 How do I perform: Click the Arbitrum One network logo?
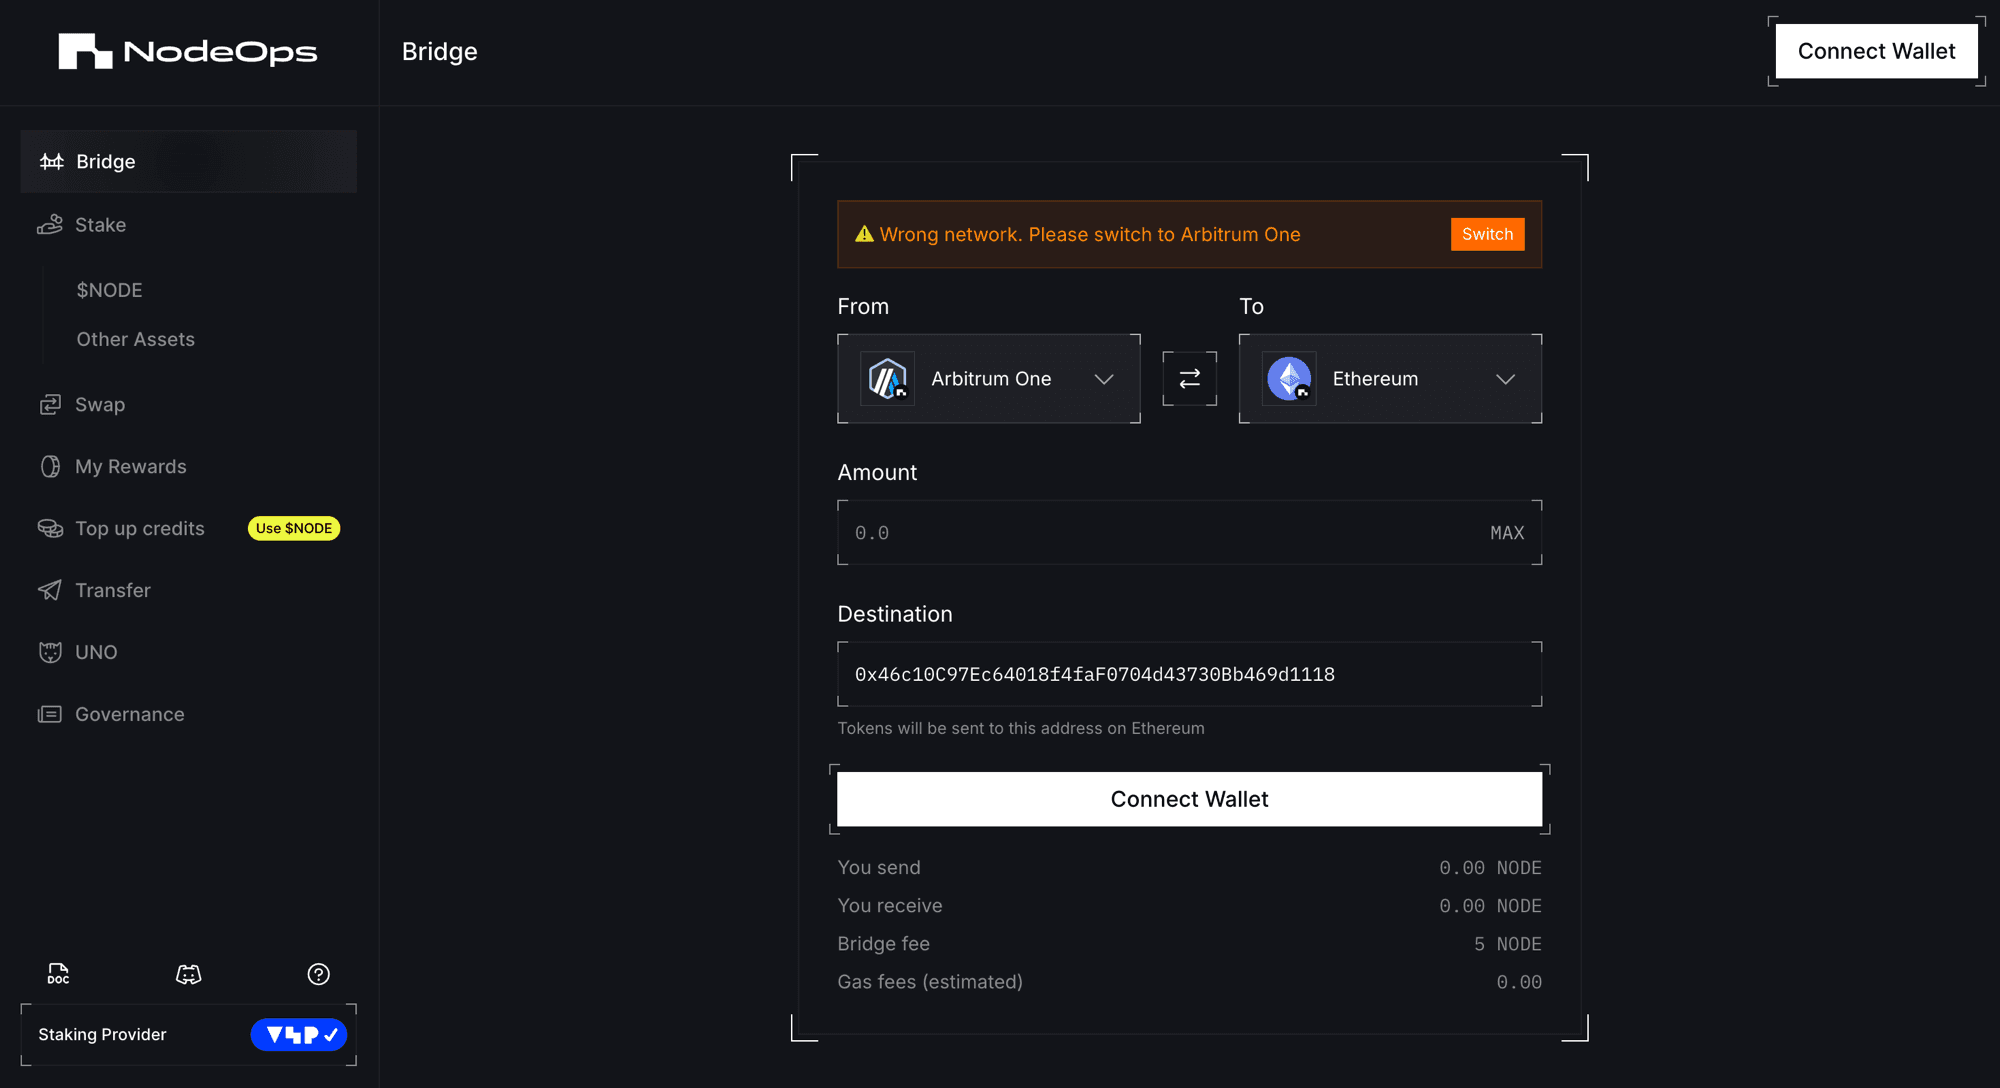tap(887, 379)
